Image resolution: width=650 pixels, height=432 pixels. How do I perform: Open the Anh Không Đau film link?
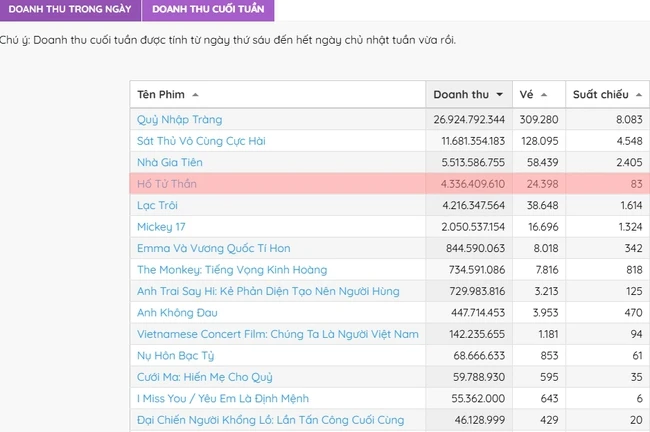tap(177, 313)
